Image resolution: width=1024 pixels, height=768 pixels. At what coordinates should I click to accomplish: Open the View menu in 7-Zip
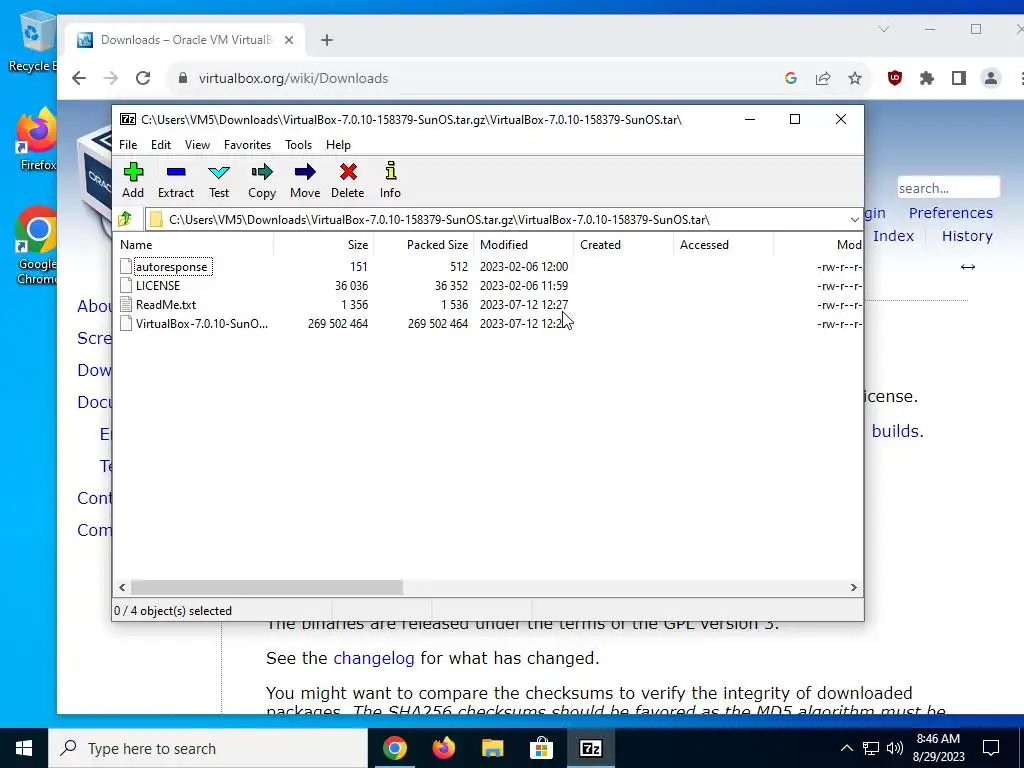pos(197,145)
